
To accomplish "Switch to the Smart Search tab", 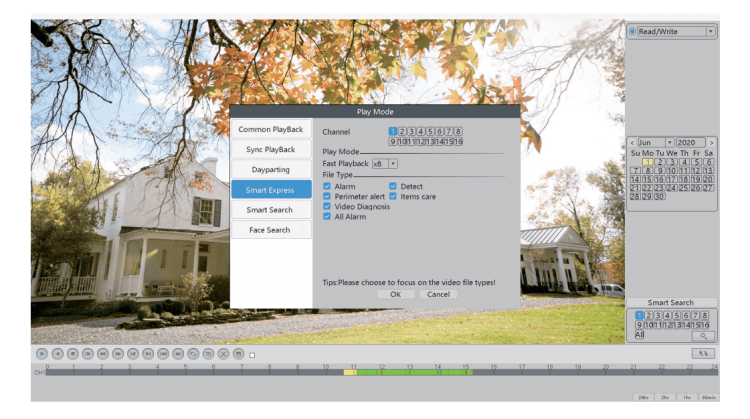I will click(271, 209).
